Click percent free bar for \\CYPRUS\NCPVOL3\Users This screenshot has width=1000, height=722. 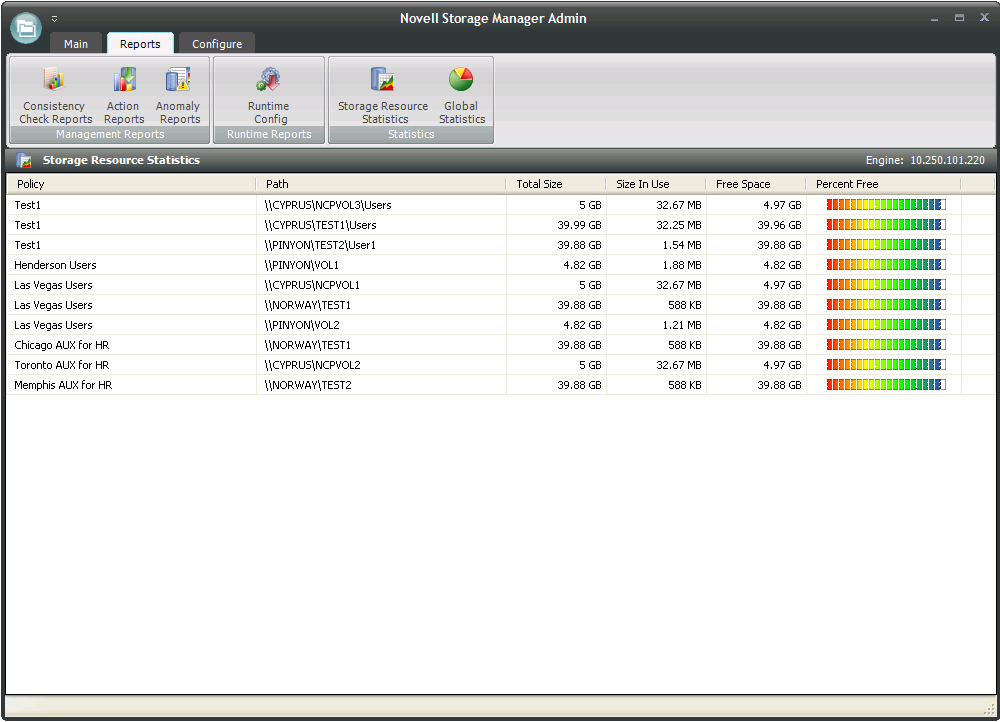point(886,205)
